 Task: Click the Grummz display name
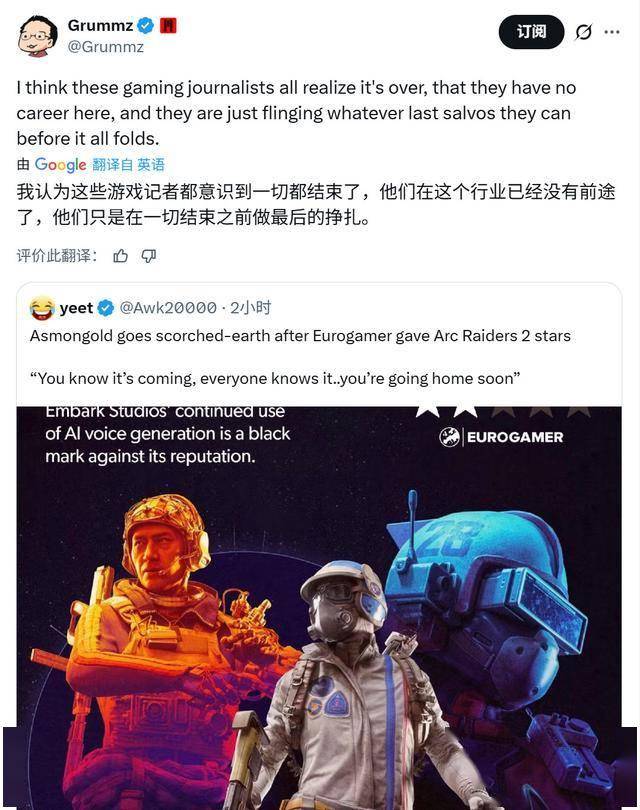[100, 25]
